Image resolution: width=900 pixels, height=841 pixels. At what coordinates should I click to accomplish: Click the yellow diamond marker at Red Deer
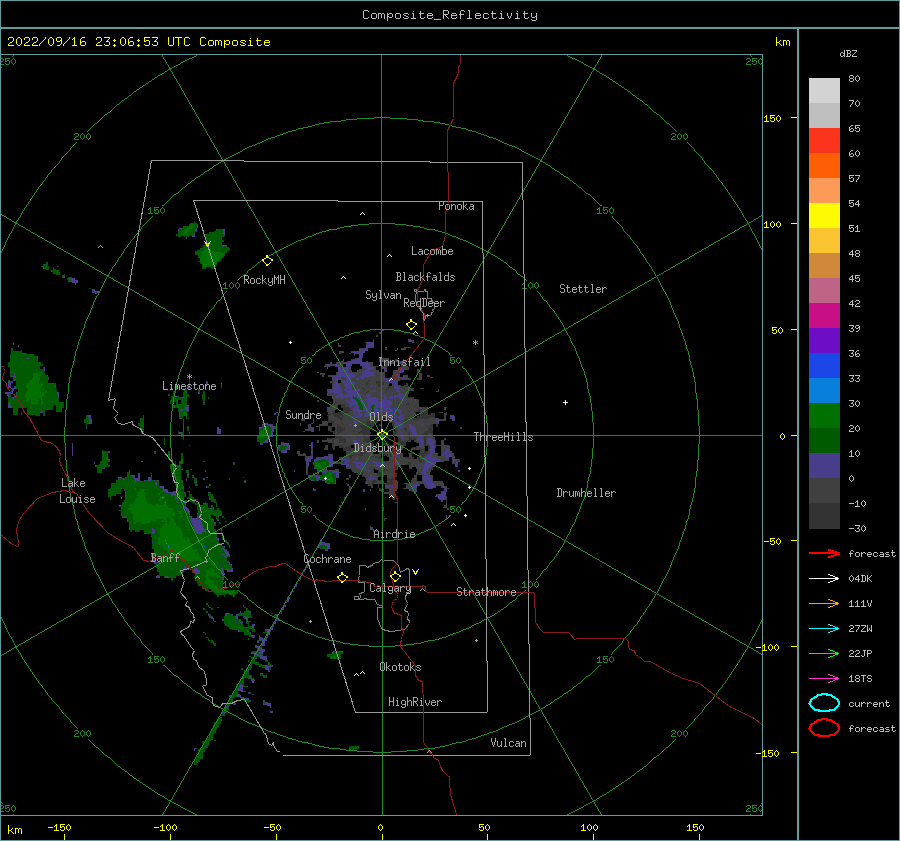(x=411, y=325)
